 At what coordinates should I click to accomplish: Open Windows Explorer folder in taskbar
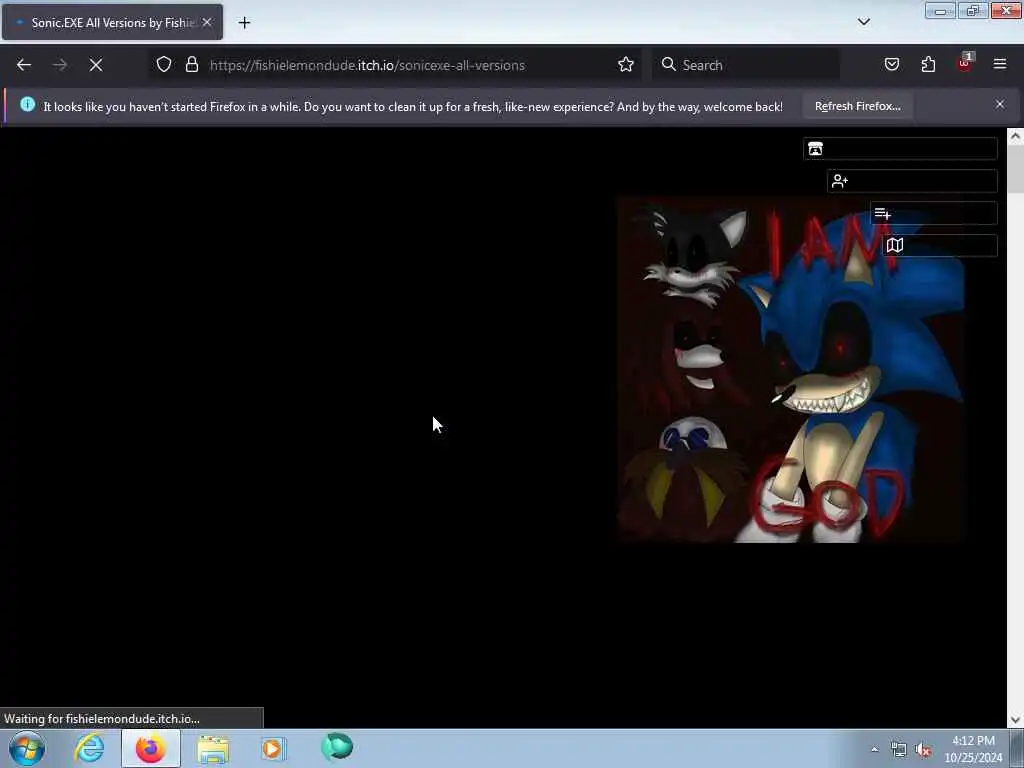pos(213,749)
